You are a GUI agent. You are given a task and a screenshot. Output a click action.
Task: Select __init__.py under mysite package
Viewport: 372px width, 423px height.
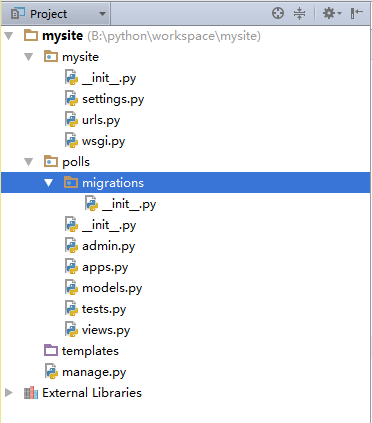pyautogui.click(x=109, y=78)
